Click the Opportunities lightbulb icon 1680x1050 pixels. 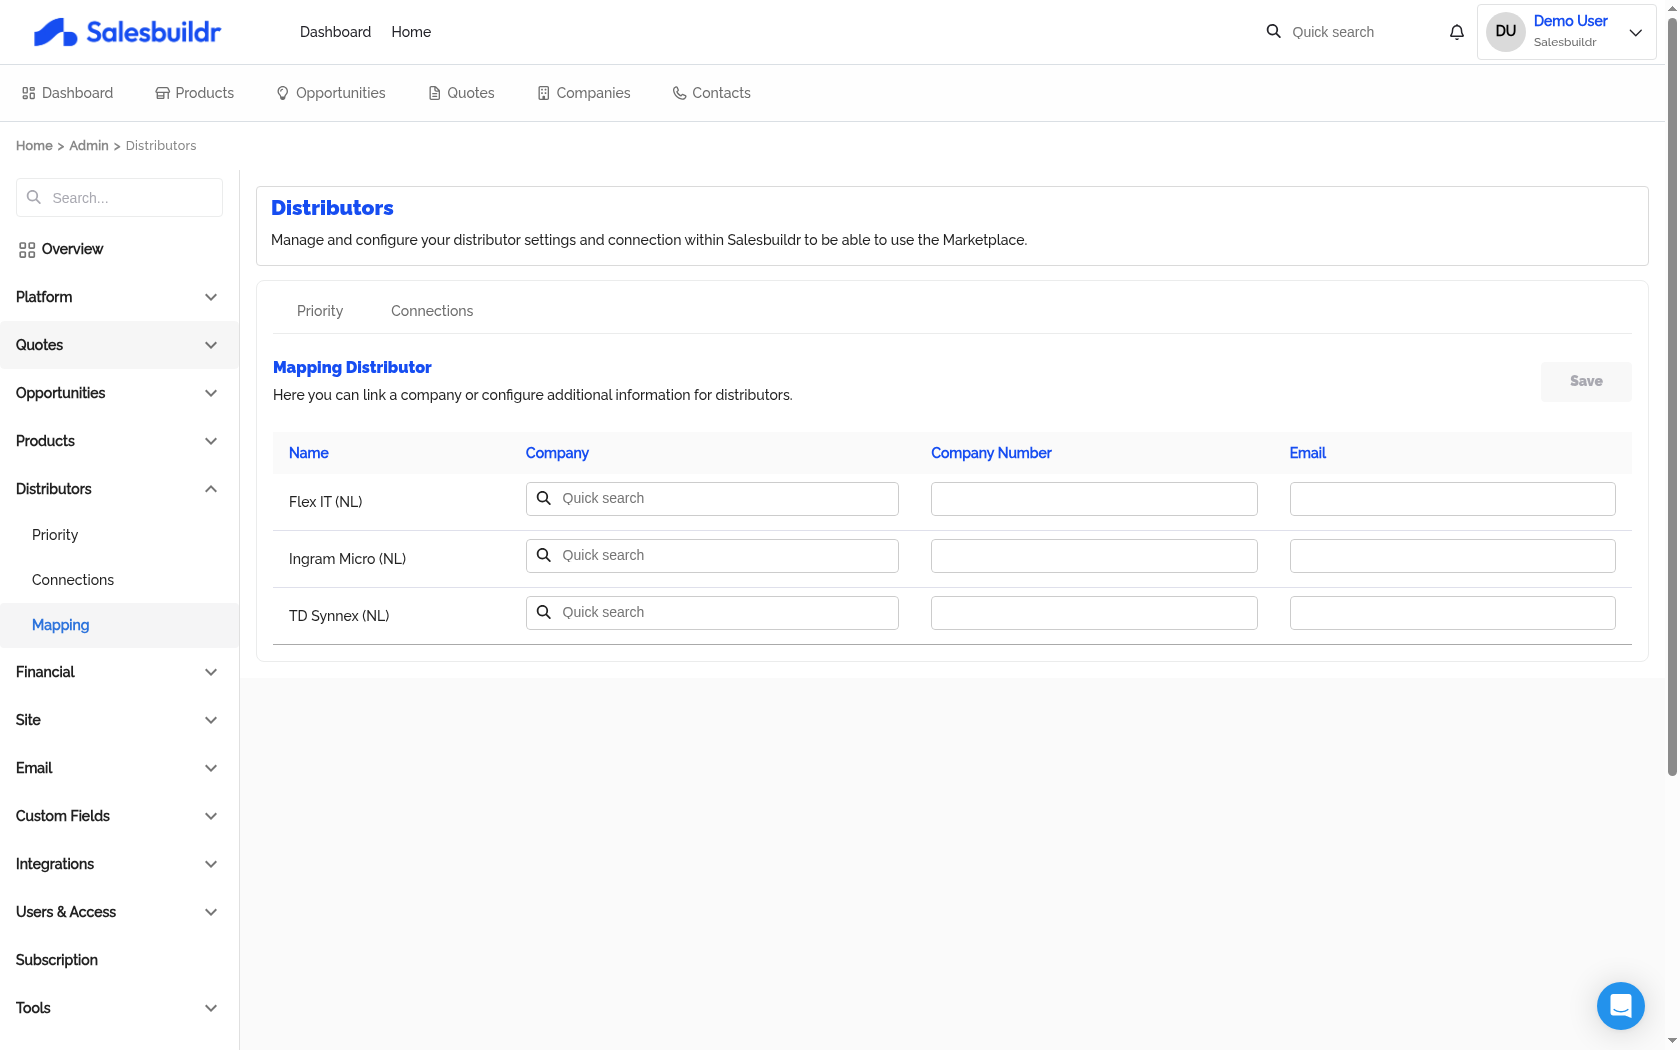tap(283, 93)
